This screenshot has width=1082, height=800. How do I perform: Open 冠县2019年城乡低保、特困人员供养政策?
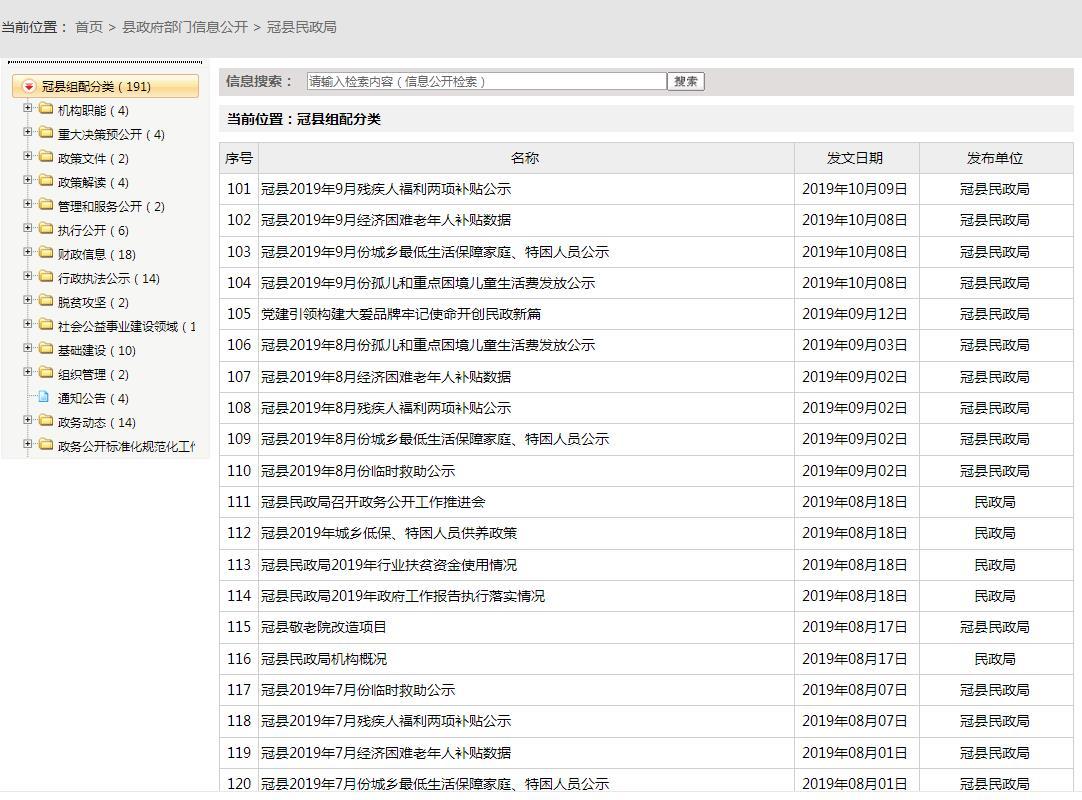[389, 534]
